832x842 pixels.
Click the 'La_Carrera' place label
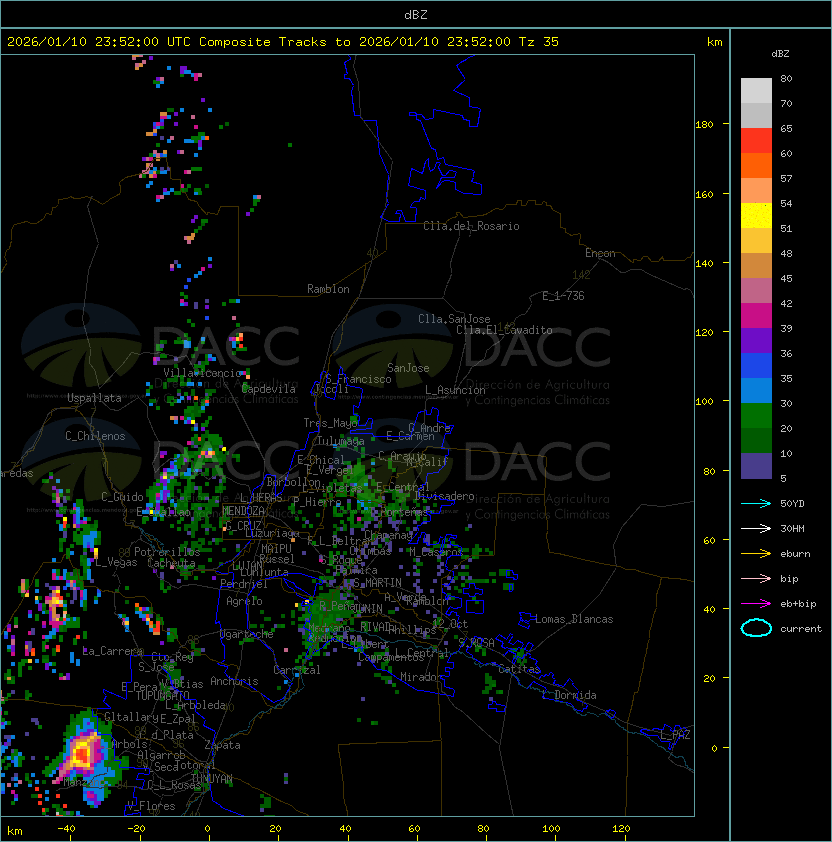click(113, 651)
